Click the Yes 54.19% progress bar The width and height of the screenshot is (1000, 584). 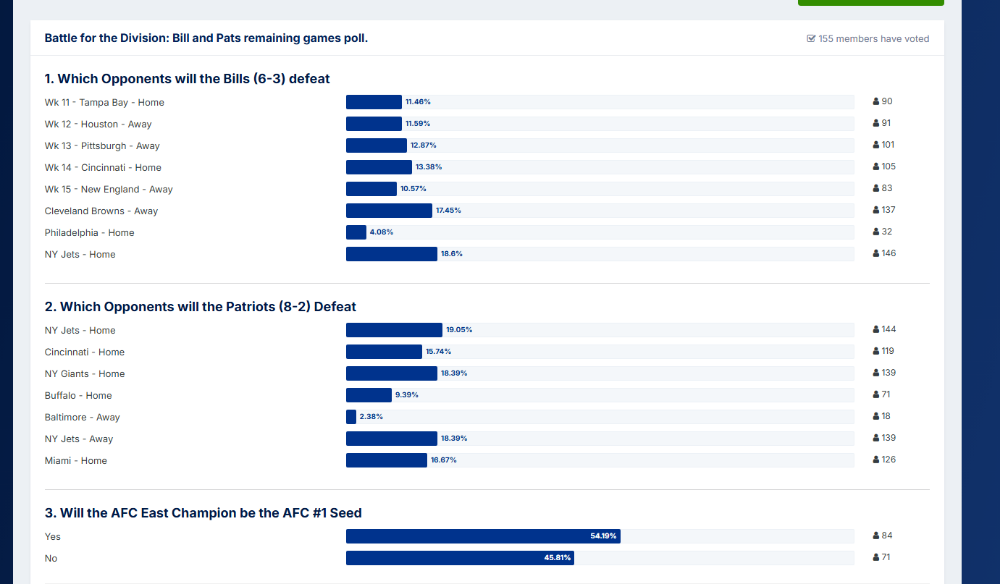click(x=483, y=536)
